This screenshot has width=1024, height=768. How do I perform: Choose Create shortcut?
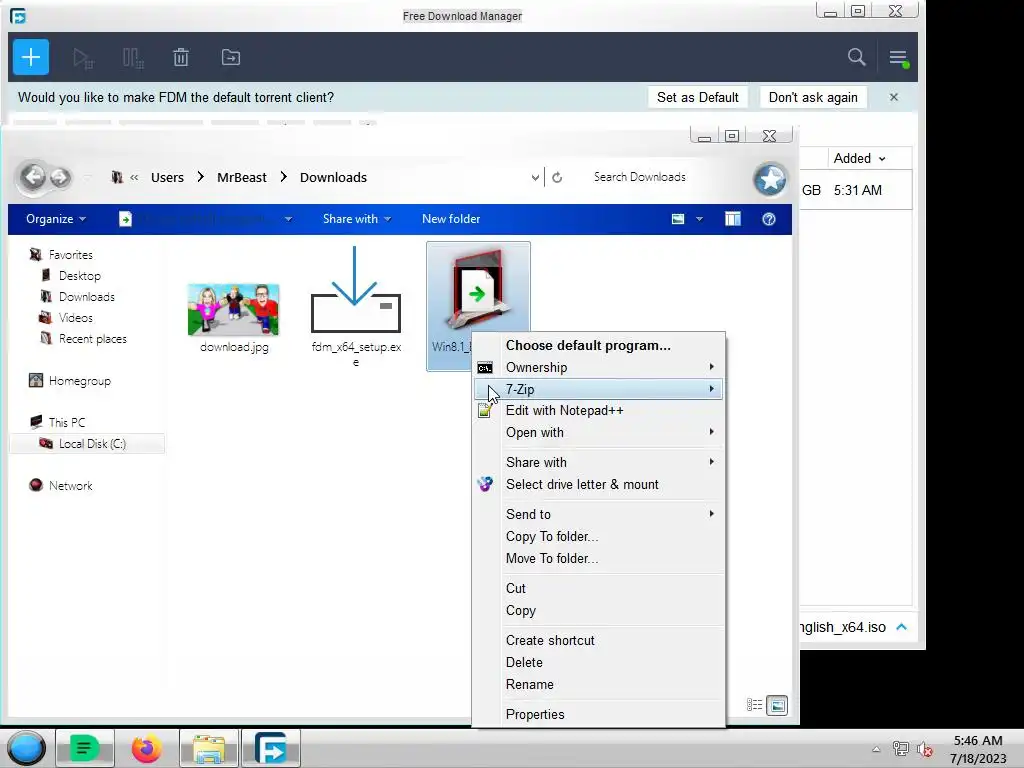(x=598, y=641)
